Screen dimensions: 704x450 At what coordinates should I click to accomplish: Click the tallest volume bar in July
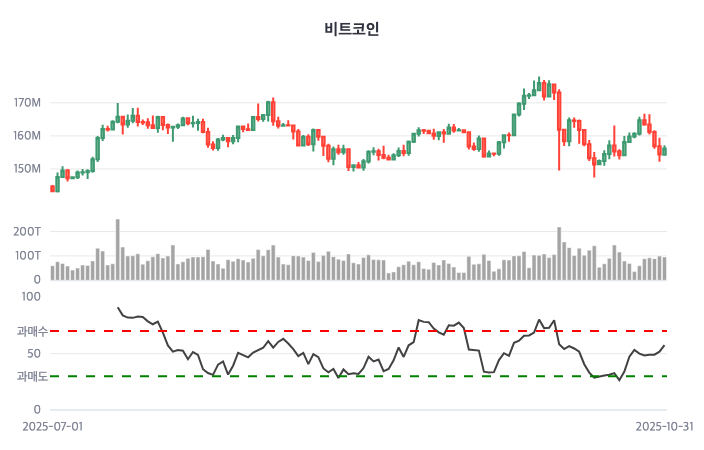coord(117,249)
